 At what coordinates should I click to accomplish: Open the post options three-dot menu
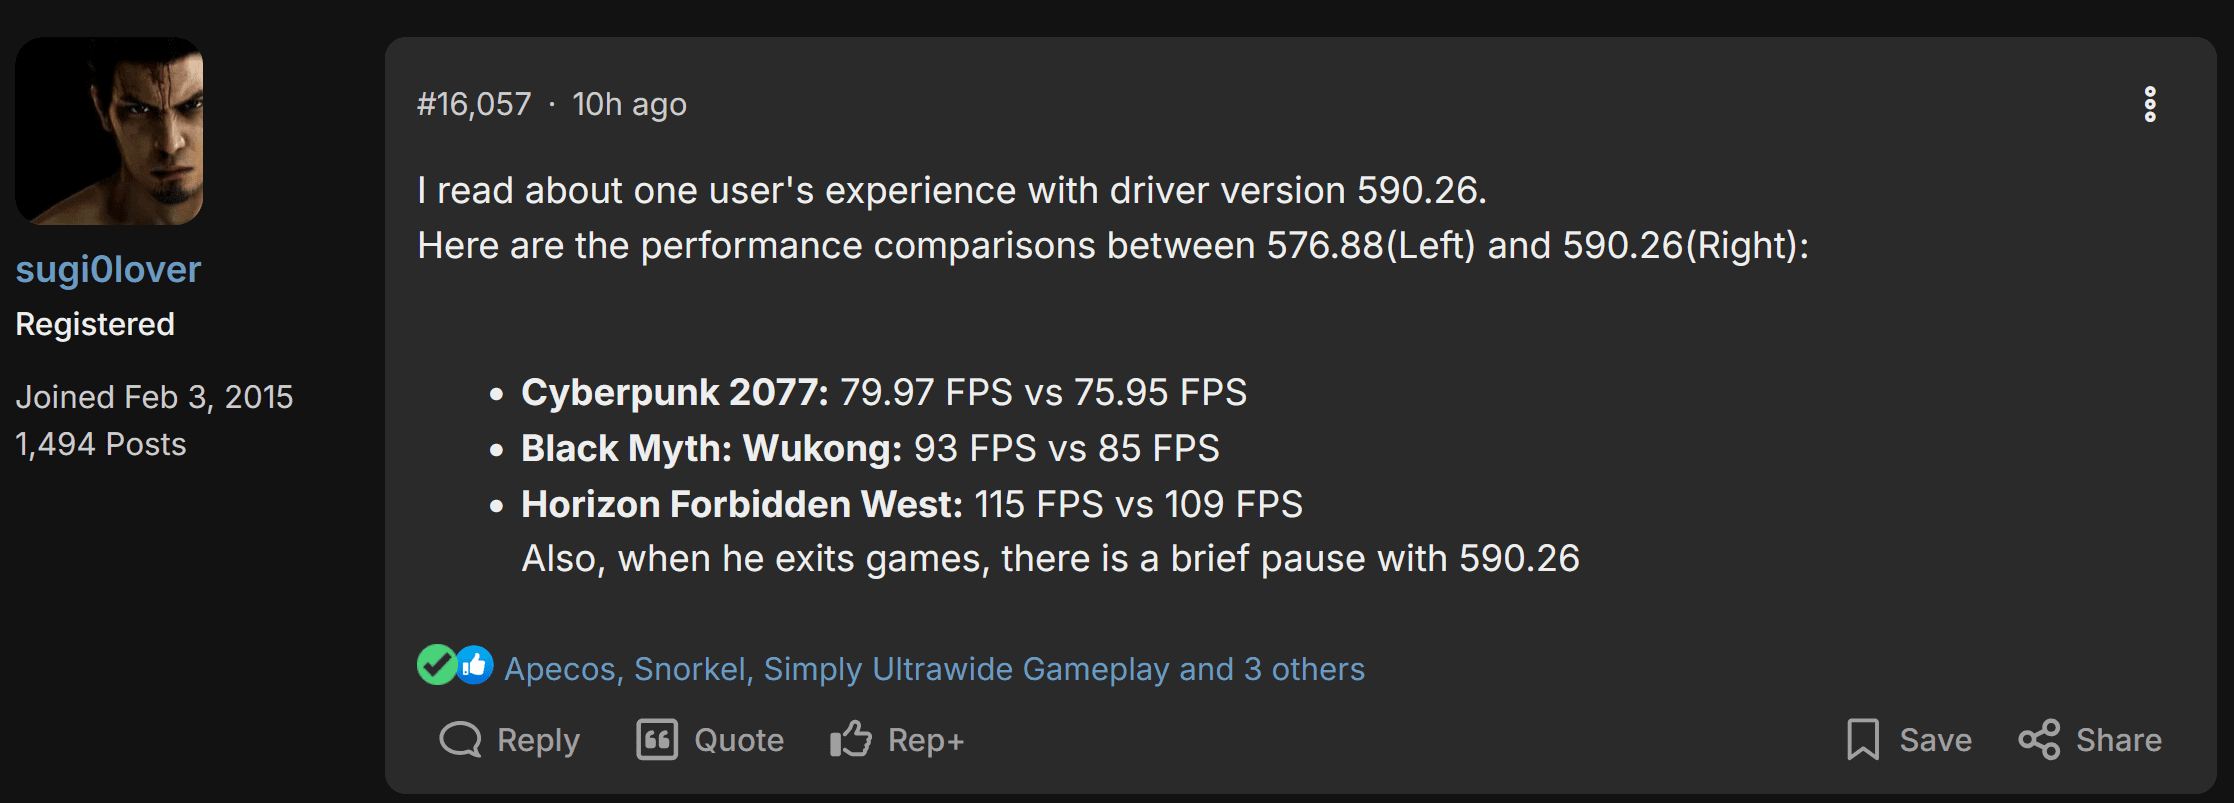(x=2149, y=104)
